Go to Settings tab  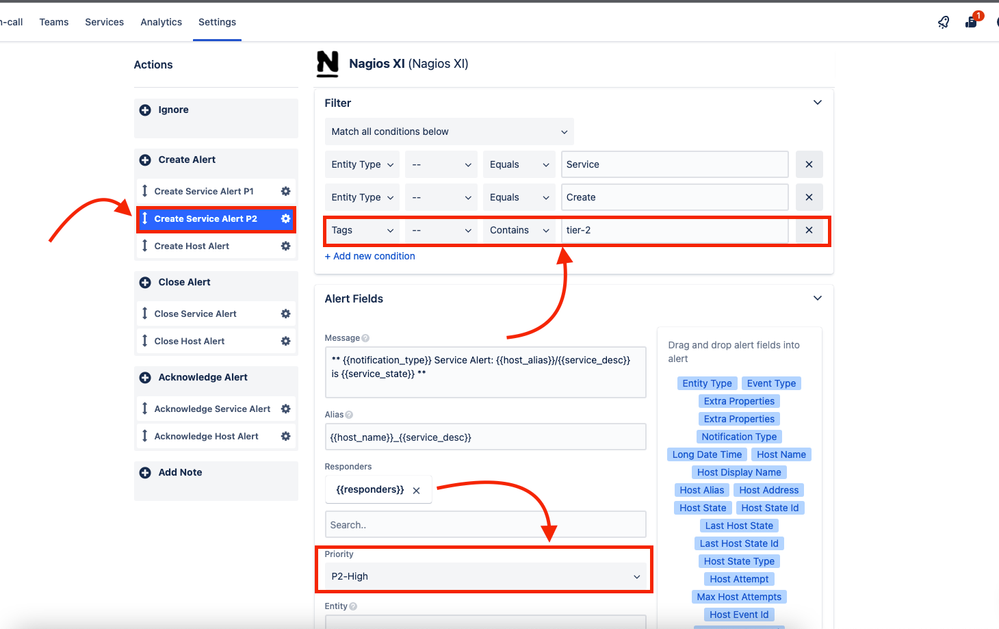[217, 22]
